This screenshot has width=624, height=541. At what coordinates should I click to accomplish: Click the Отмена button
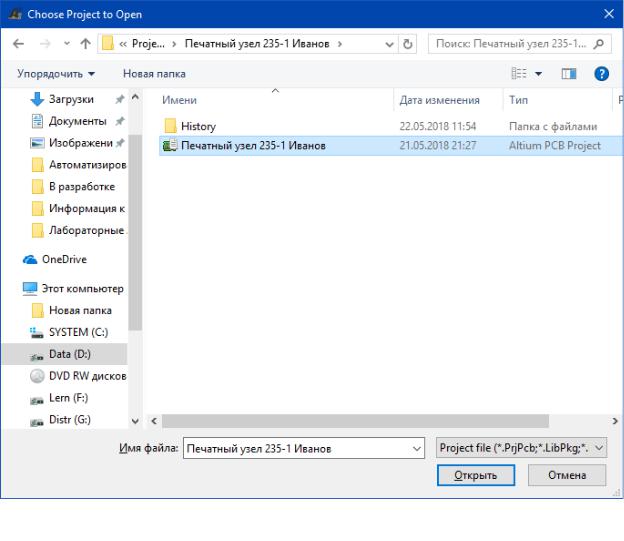[567, 475]
